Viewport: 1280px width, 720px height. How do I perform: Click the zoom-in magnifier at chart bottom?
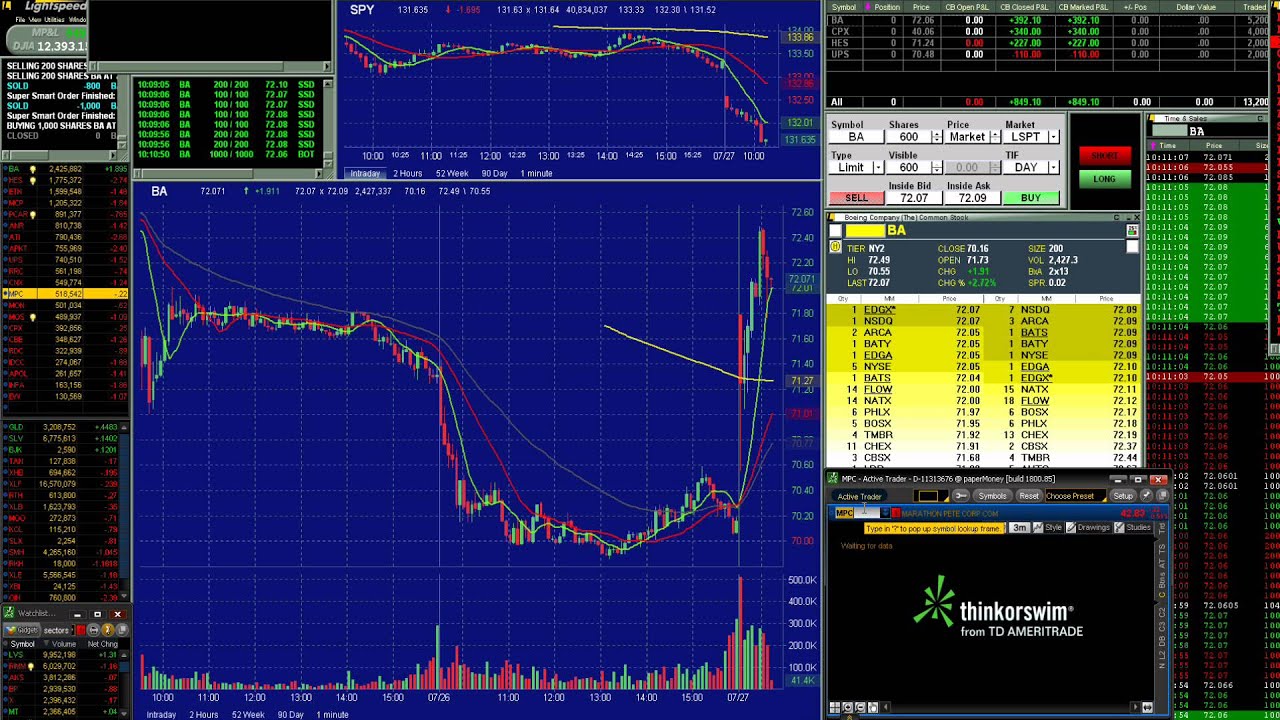click(848, 708)
